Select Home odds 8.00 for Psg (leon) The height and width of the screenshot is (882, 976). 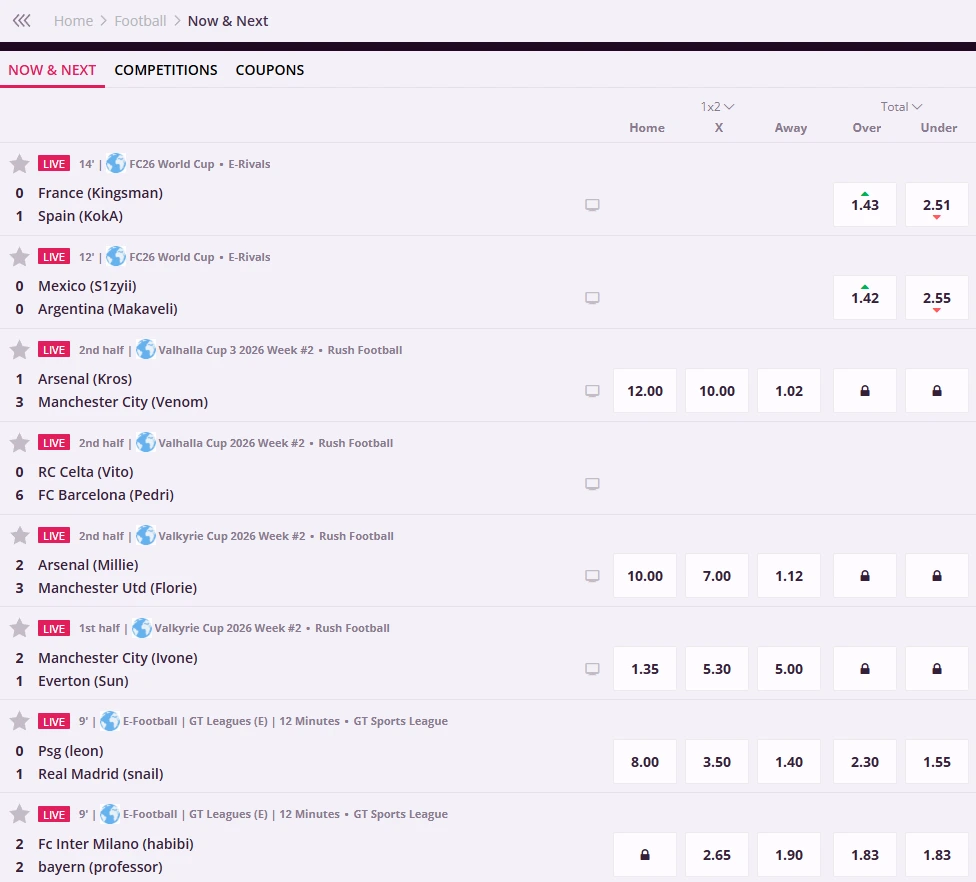[645, 762]
